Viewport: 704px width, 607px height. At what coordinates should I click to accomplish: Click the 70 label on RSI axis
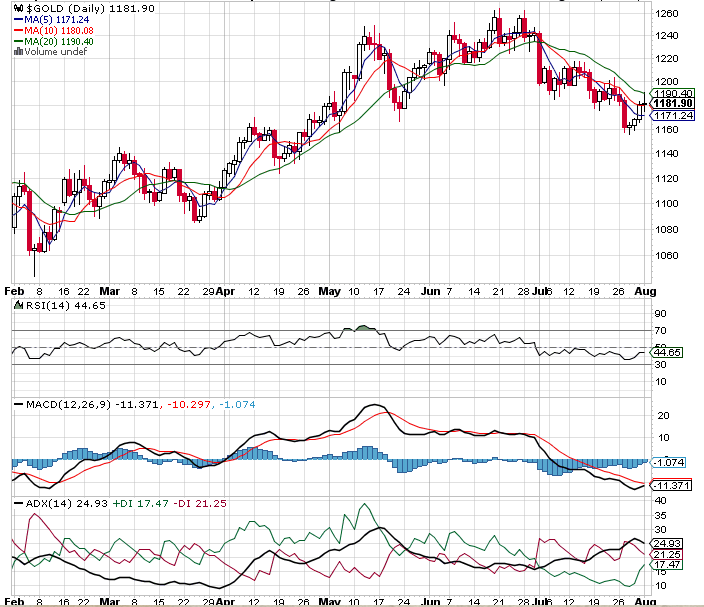(660, 330)
